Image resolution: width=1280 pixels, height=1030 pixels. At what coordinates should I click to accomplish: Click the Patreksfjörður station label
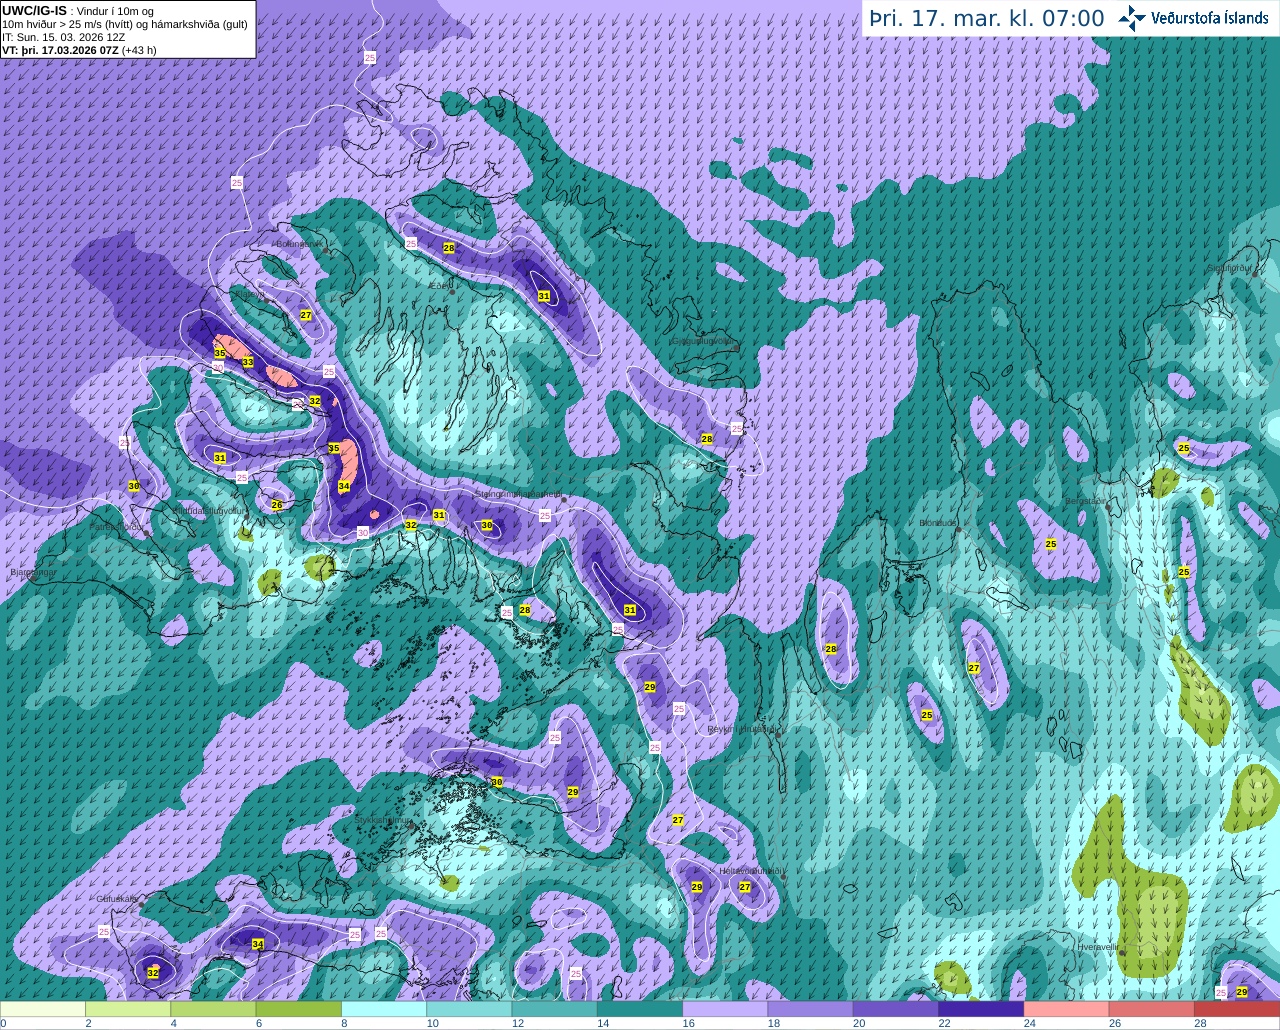point(118,526)
